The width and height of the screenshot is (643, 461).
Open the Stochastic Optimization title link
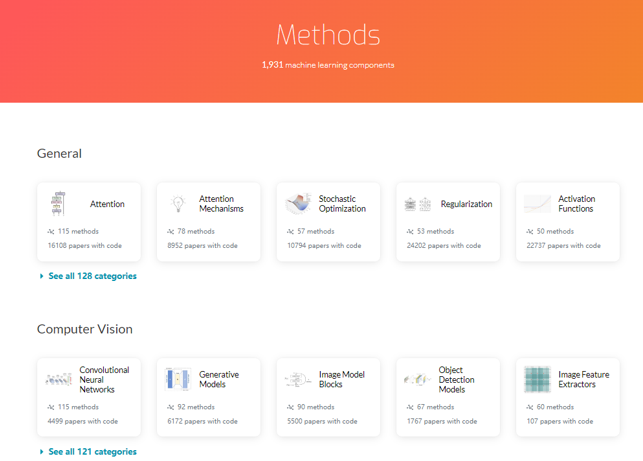coord(342,204)
